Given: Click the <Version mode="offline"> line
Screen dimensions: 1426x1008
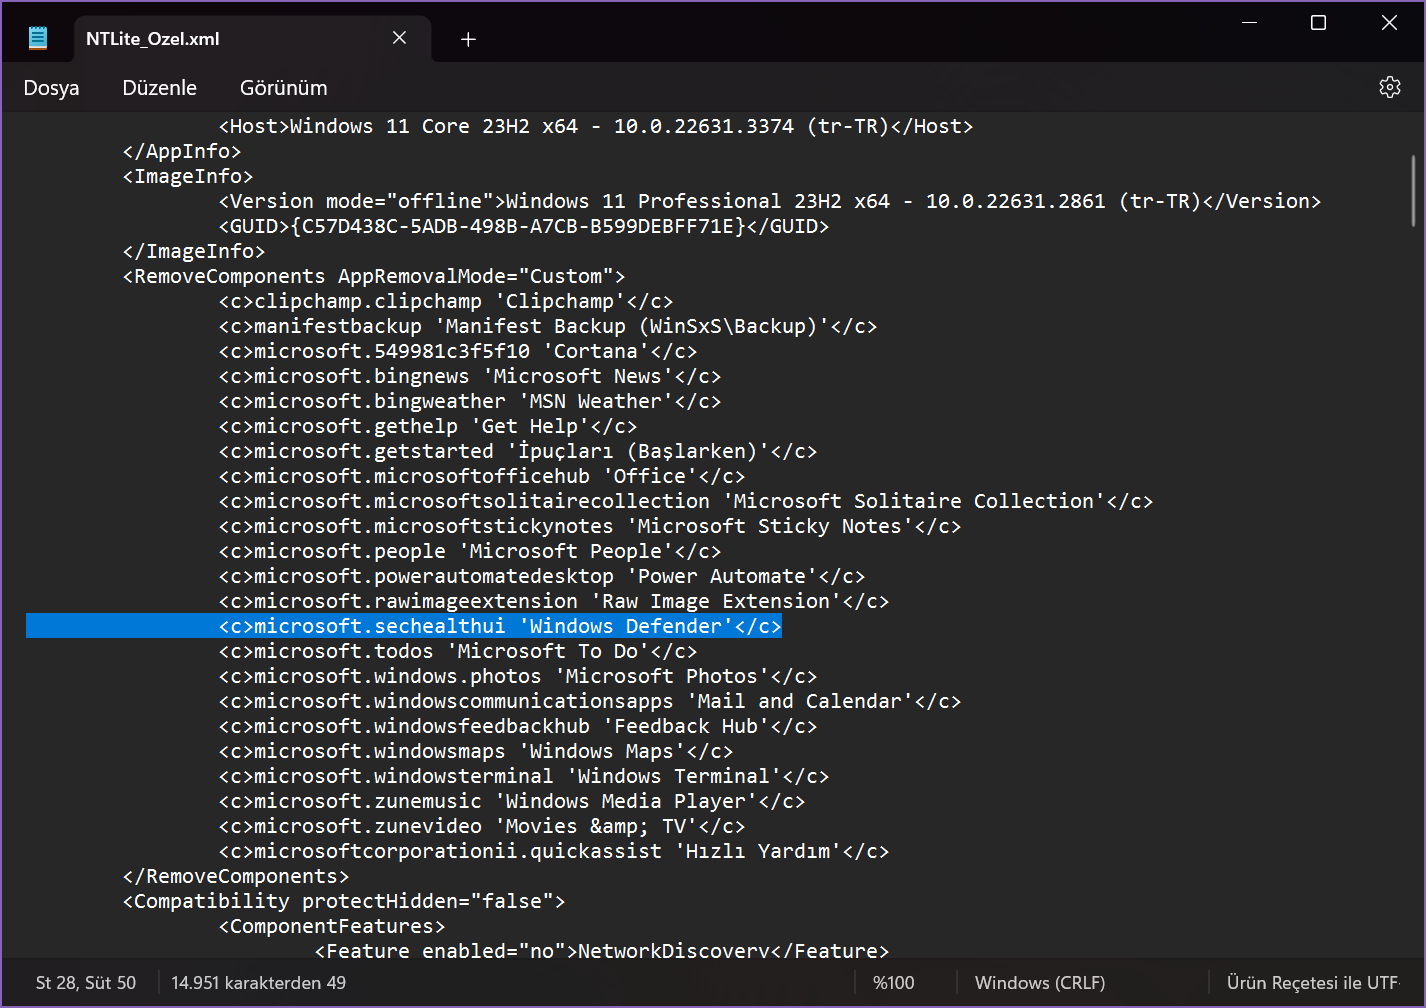Looking at the screenshot, I should [x=770, y=201].
